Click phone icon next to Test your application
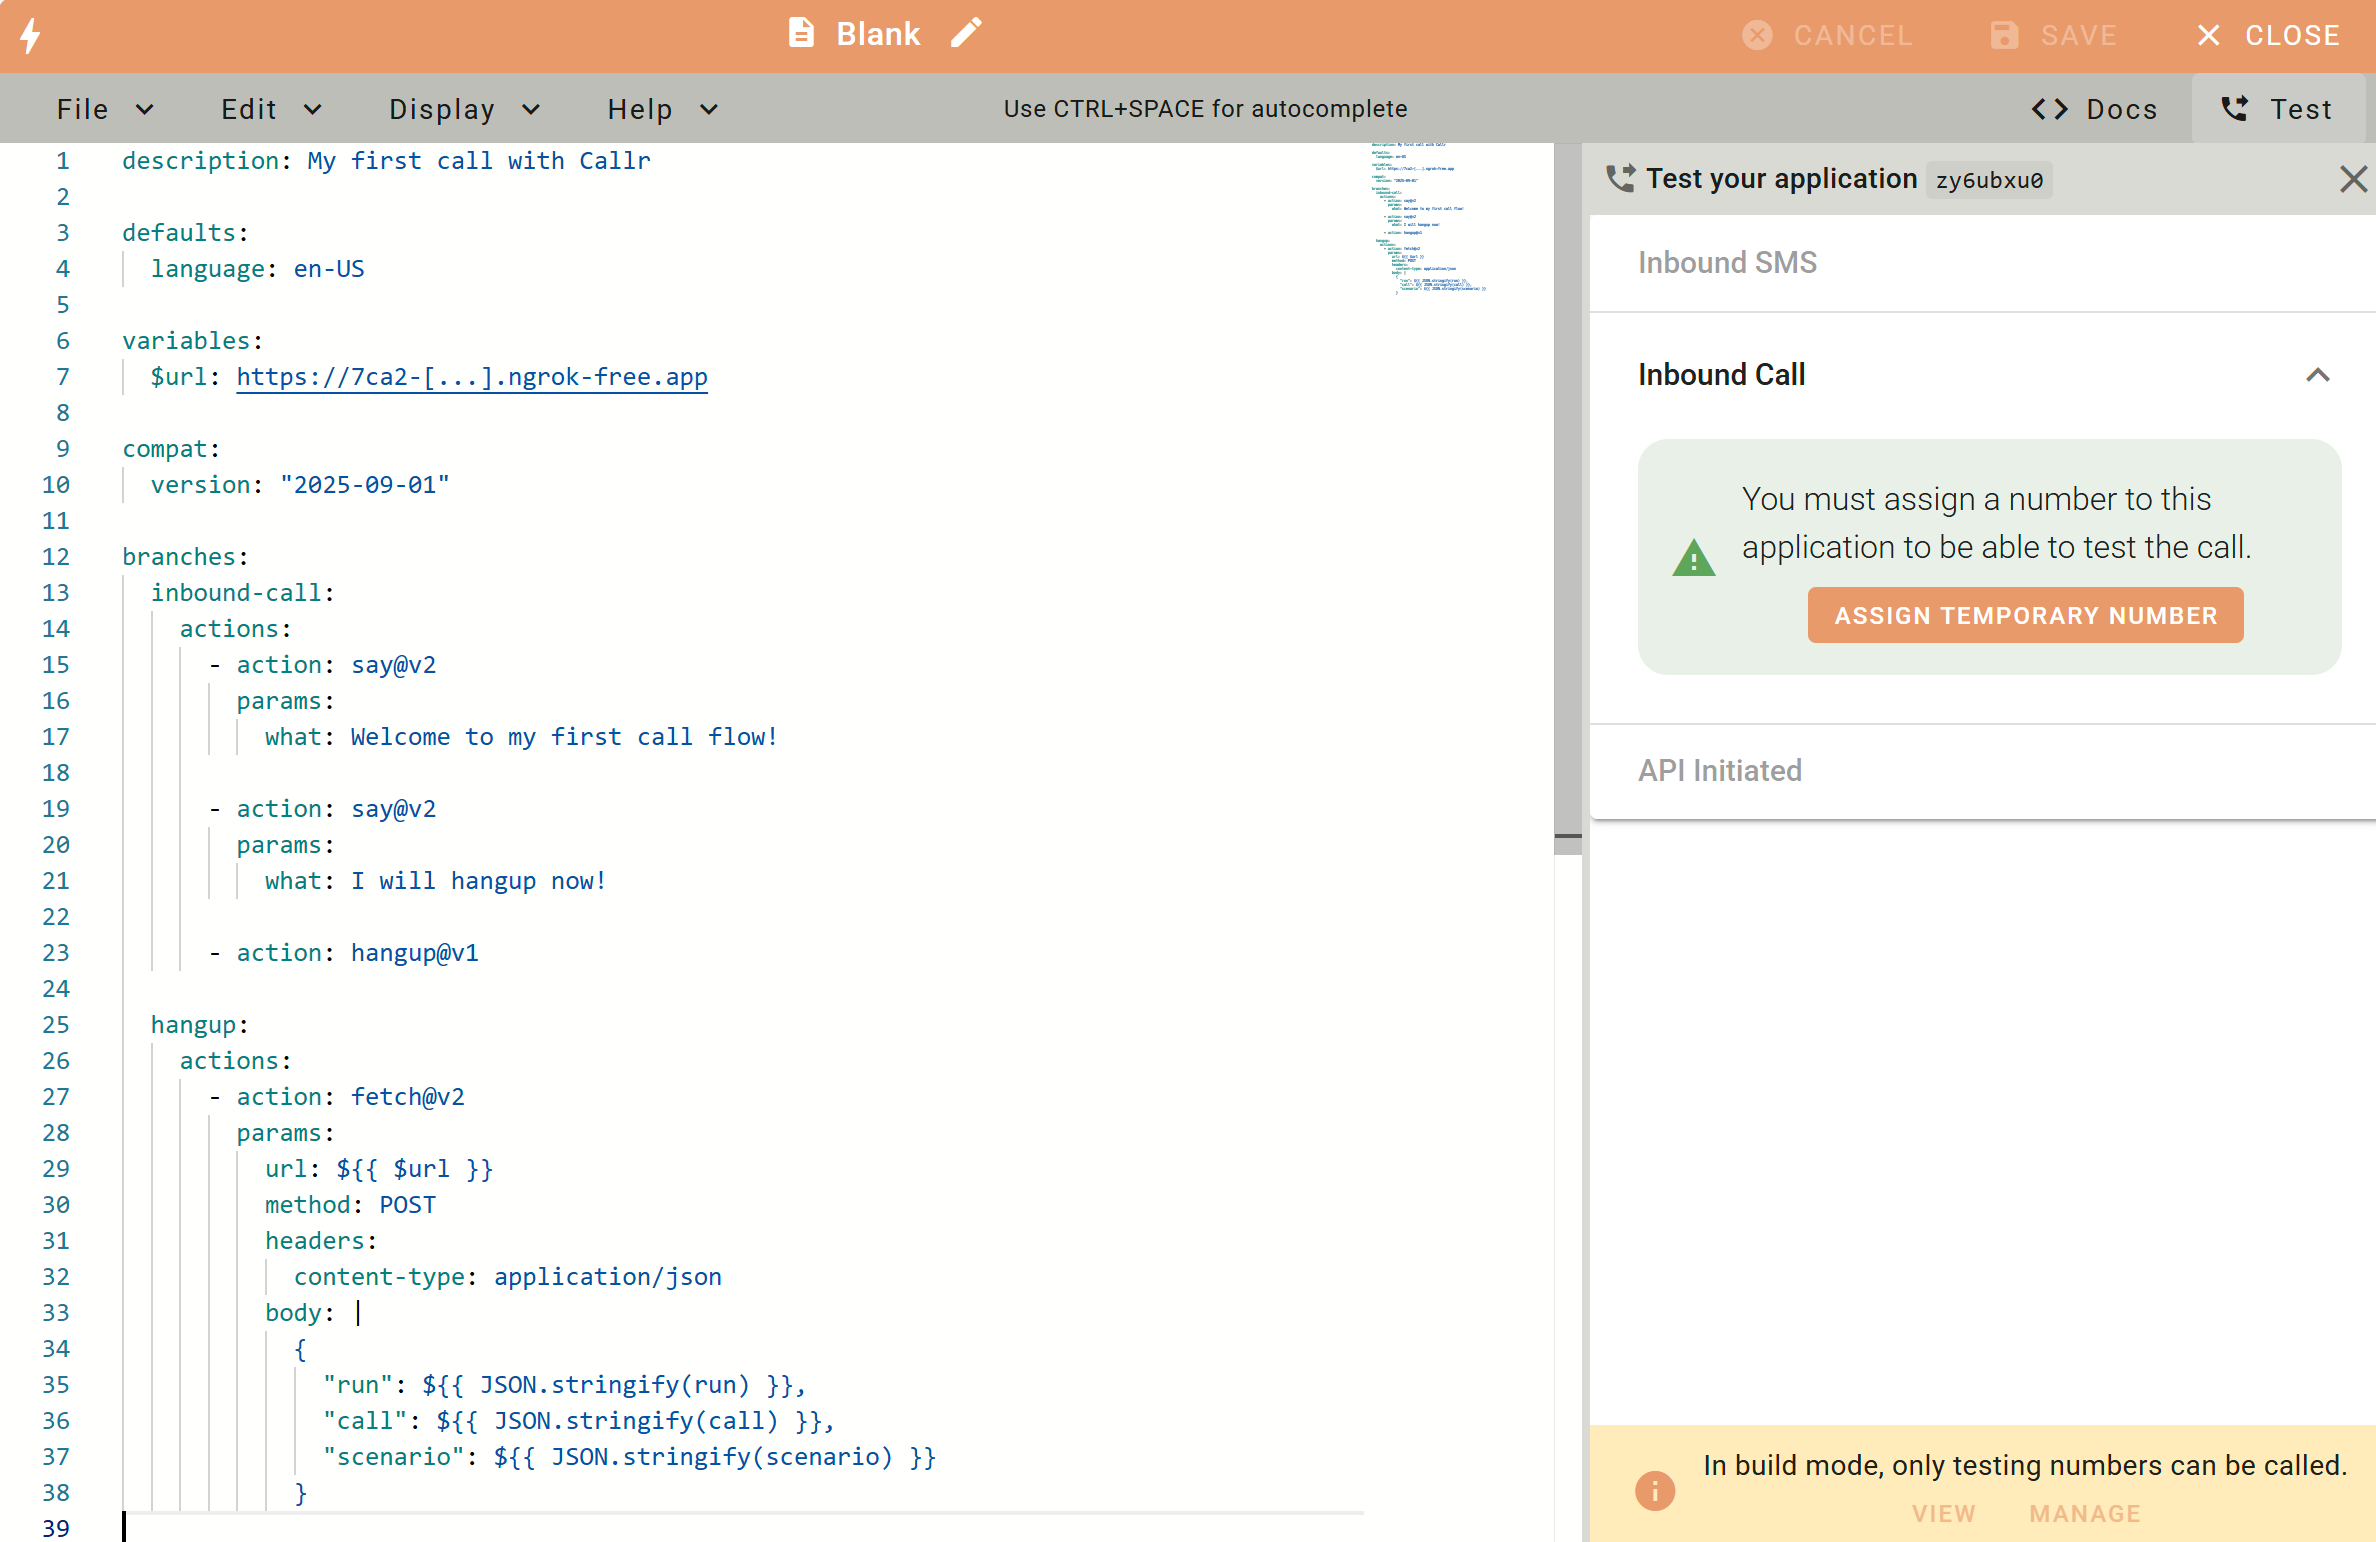This screenshot has height=1542, width=2376. pyautogui.click(x=1620, y=179)
